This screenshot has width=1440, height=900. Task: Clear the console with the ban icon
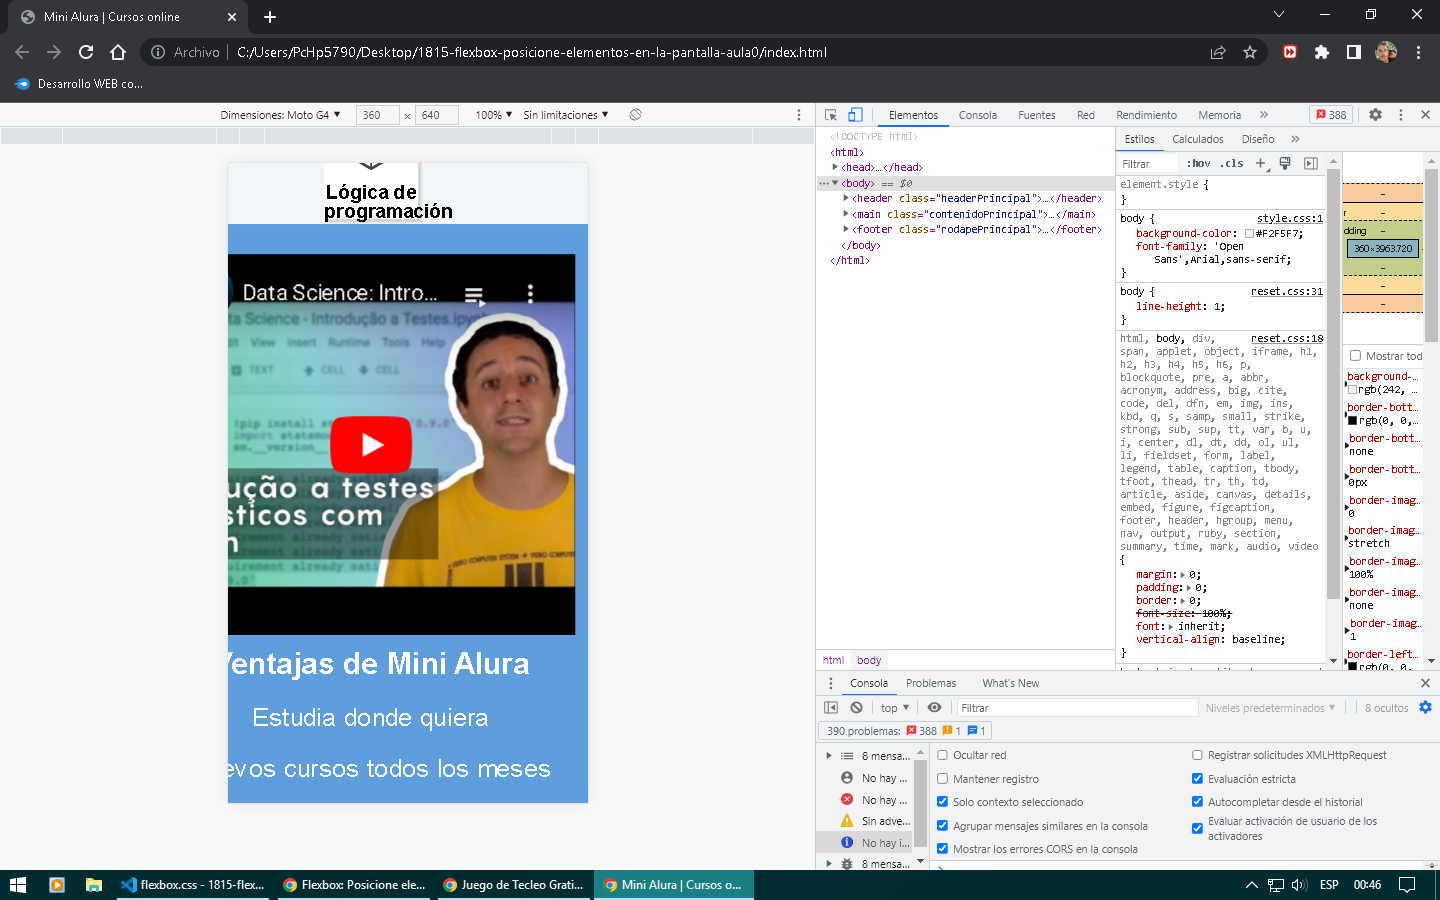coord(856,707)
